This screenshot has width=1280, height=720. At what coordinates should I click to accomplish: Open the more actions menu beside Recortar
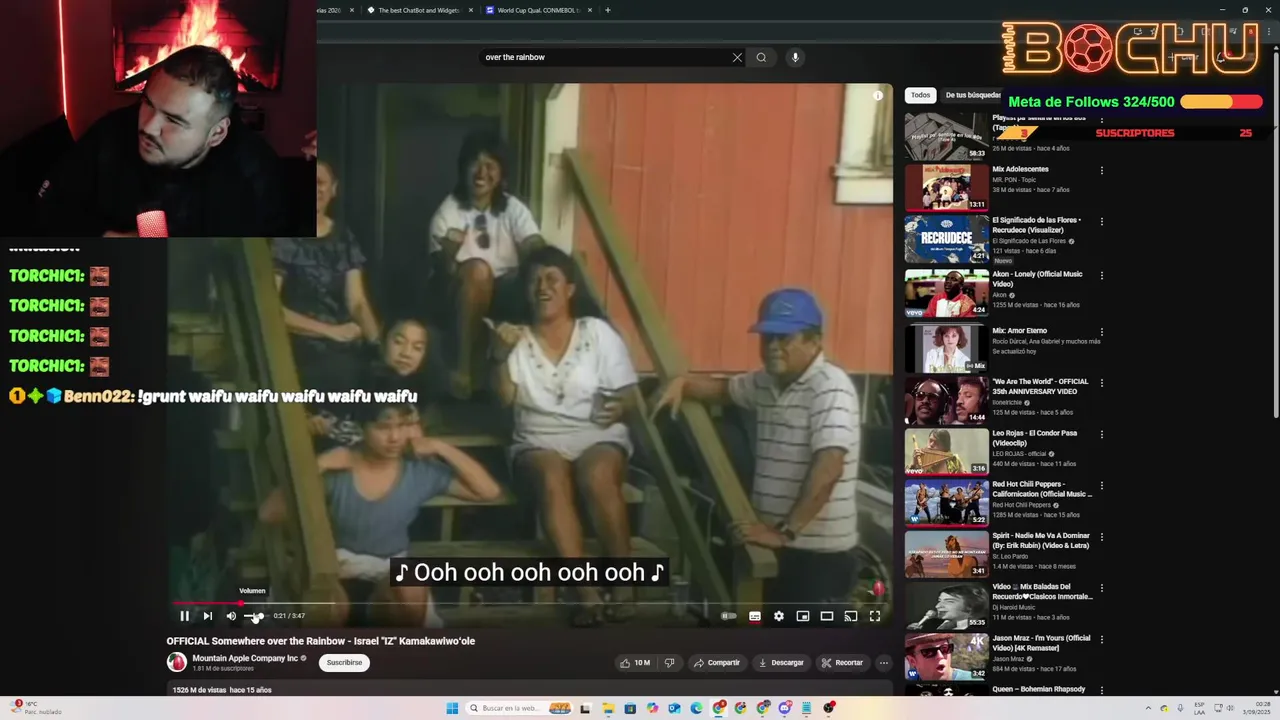pos(883,662)
